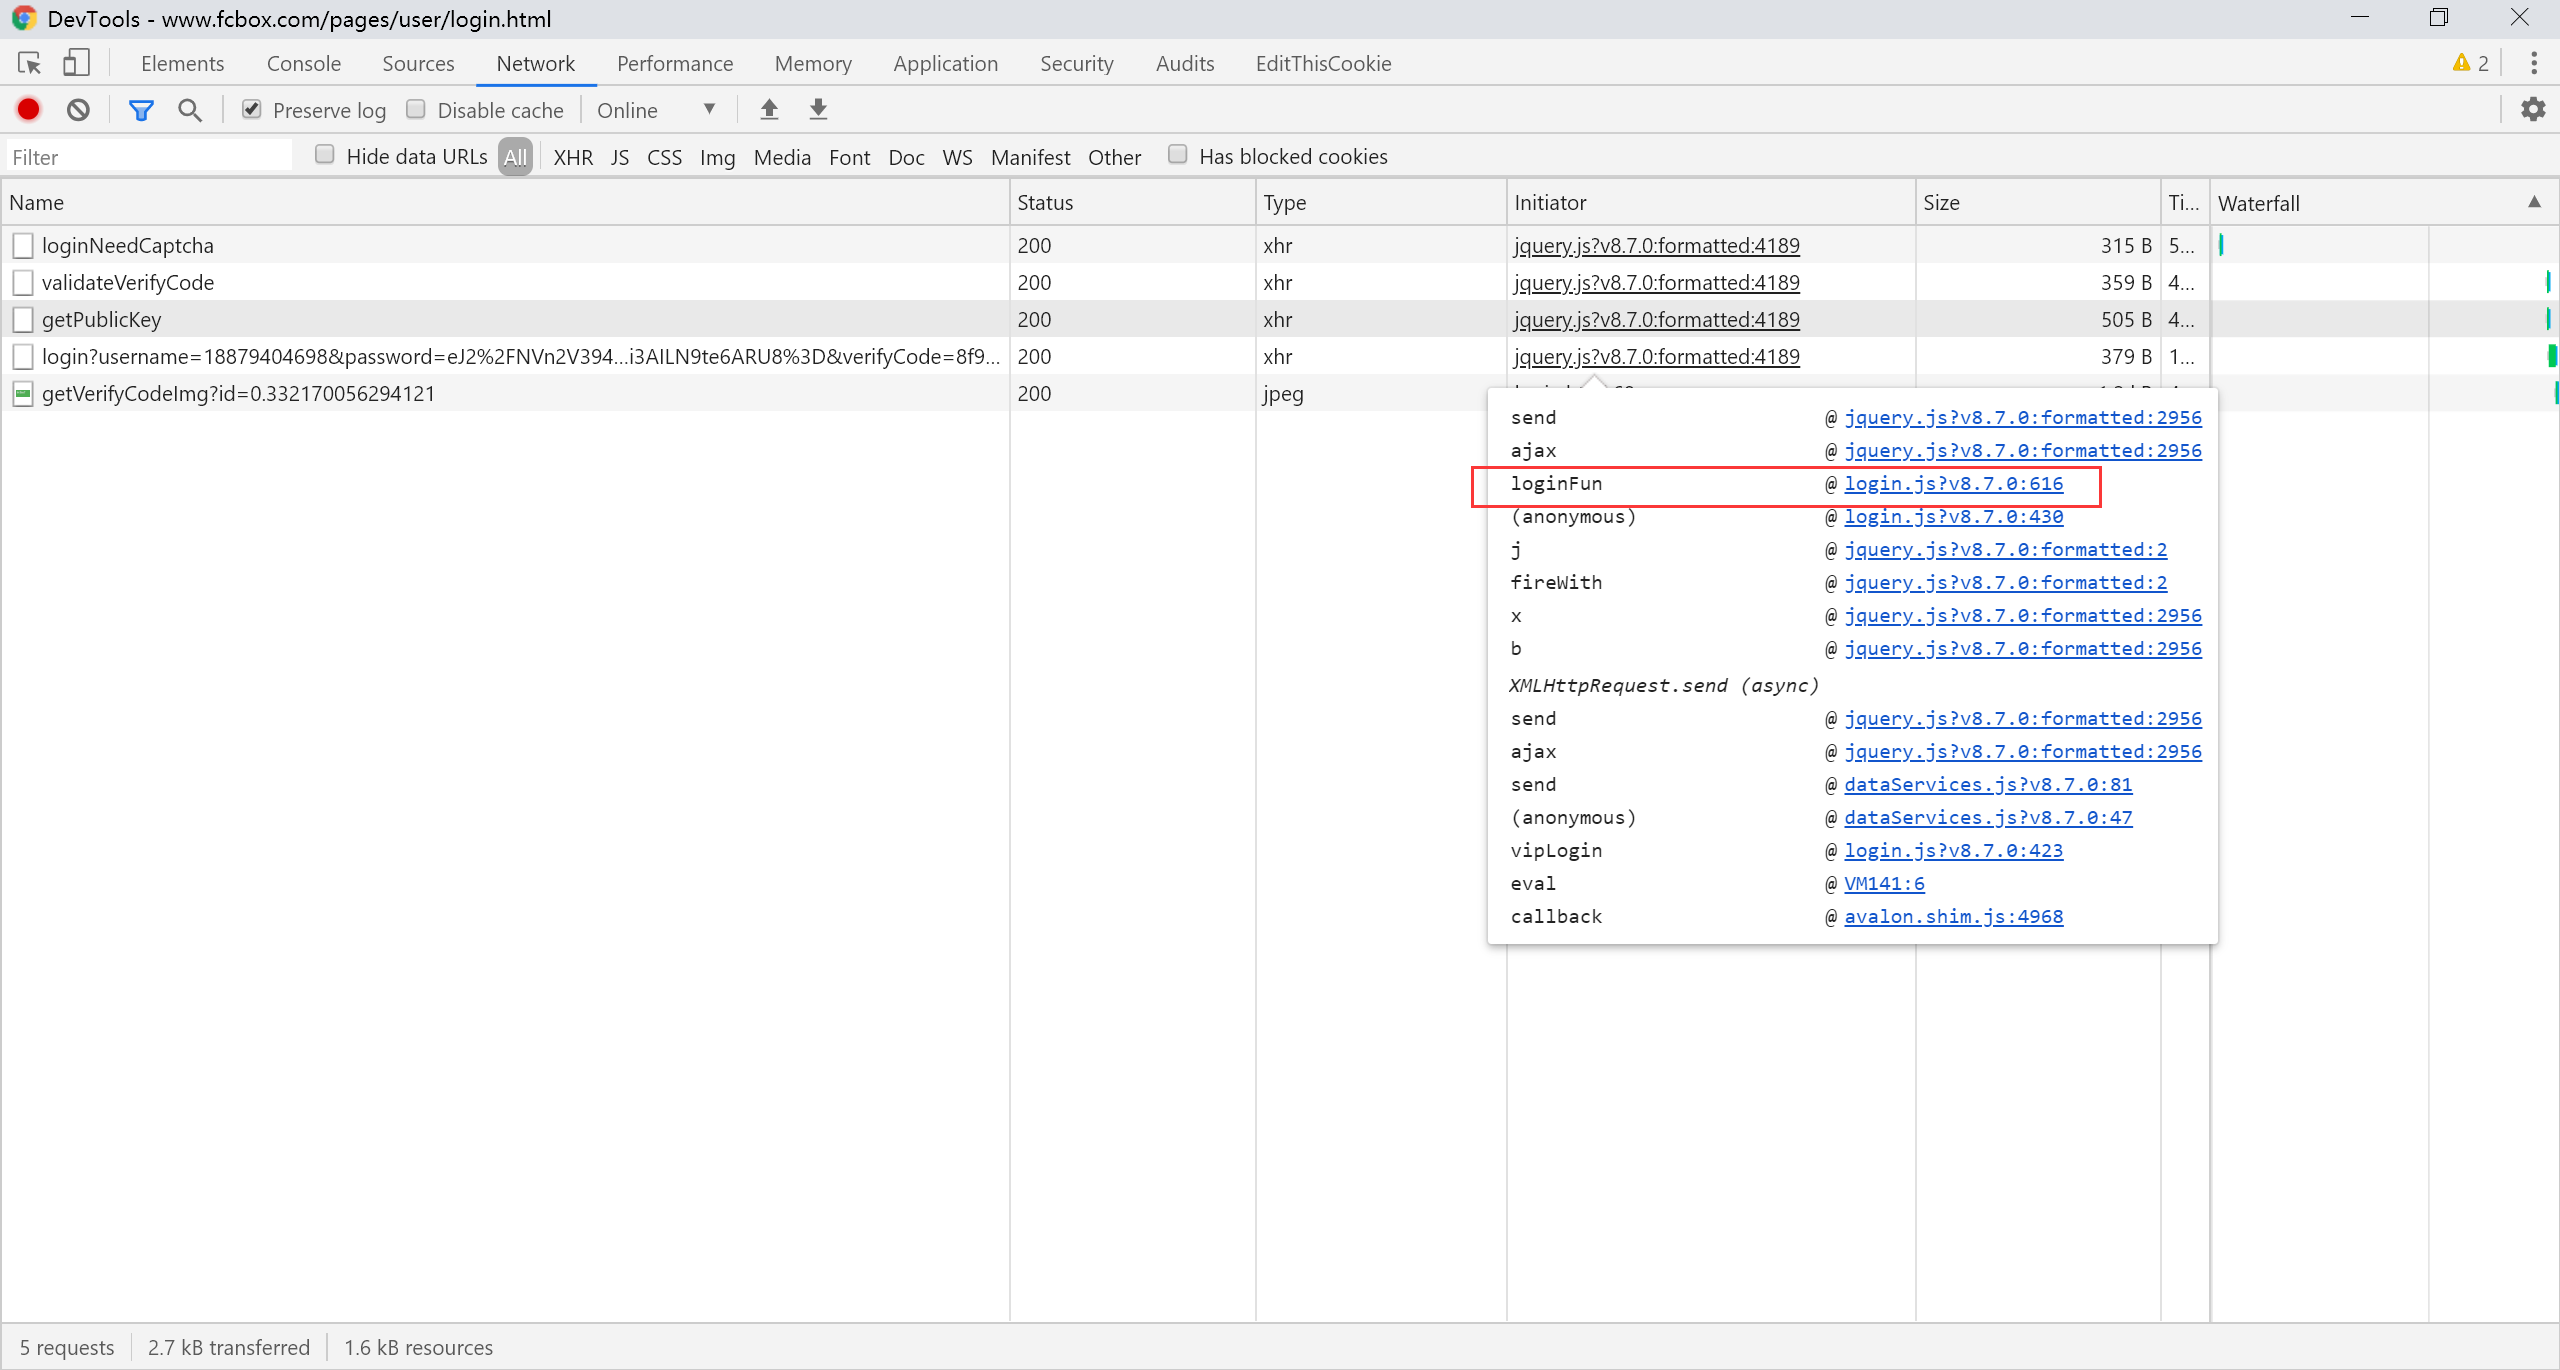Clear the network log
This screenshot has height=1370, width=2560.
tap(78, 110)
